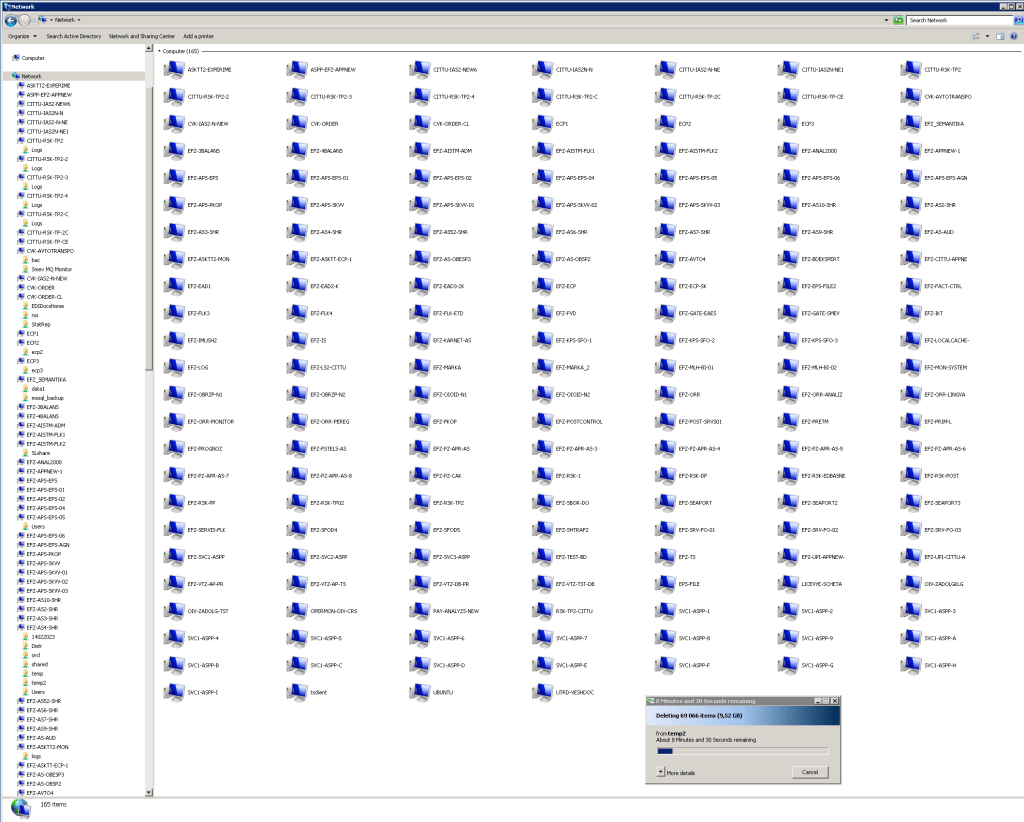This screenshot has height=822, width=1024.
Task: Open the Organize dropdown menu
Action: pos(20,36)
